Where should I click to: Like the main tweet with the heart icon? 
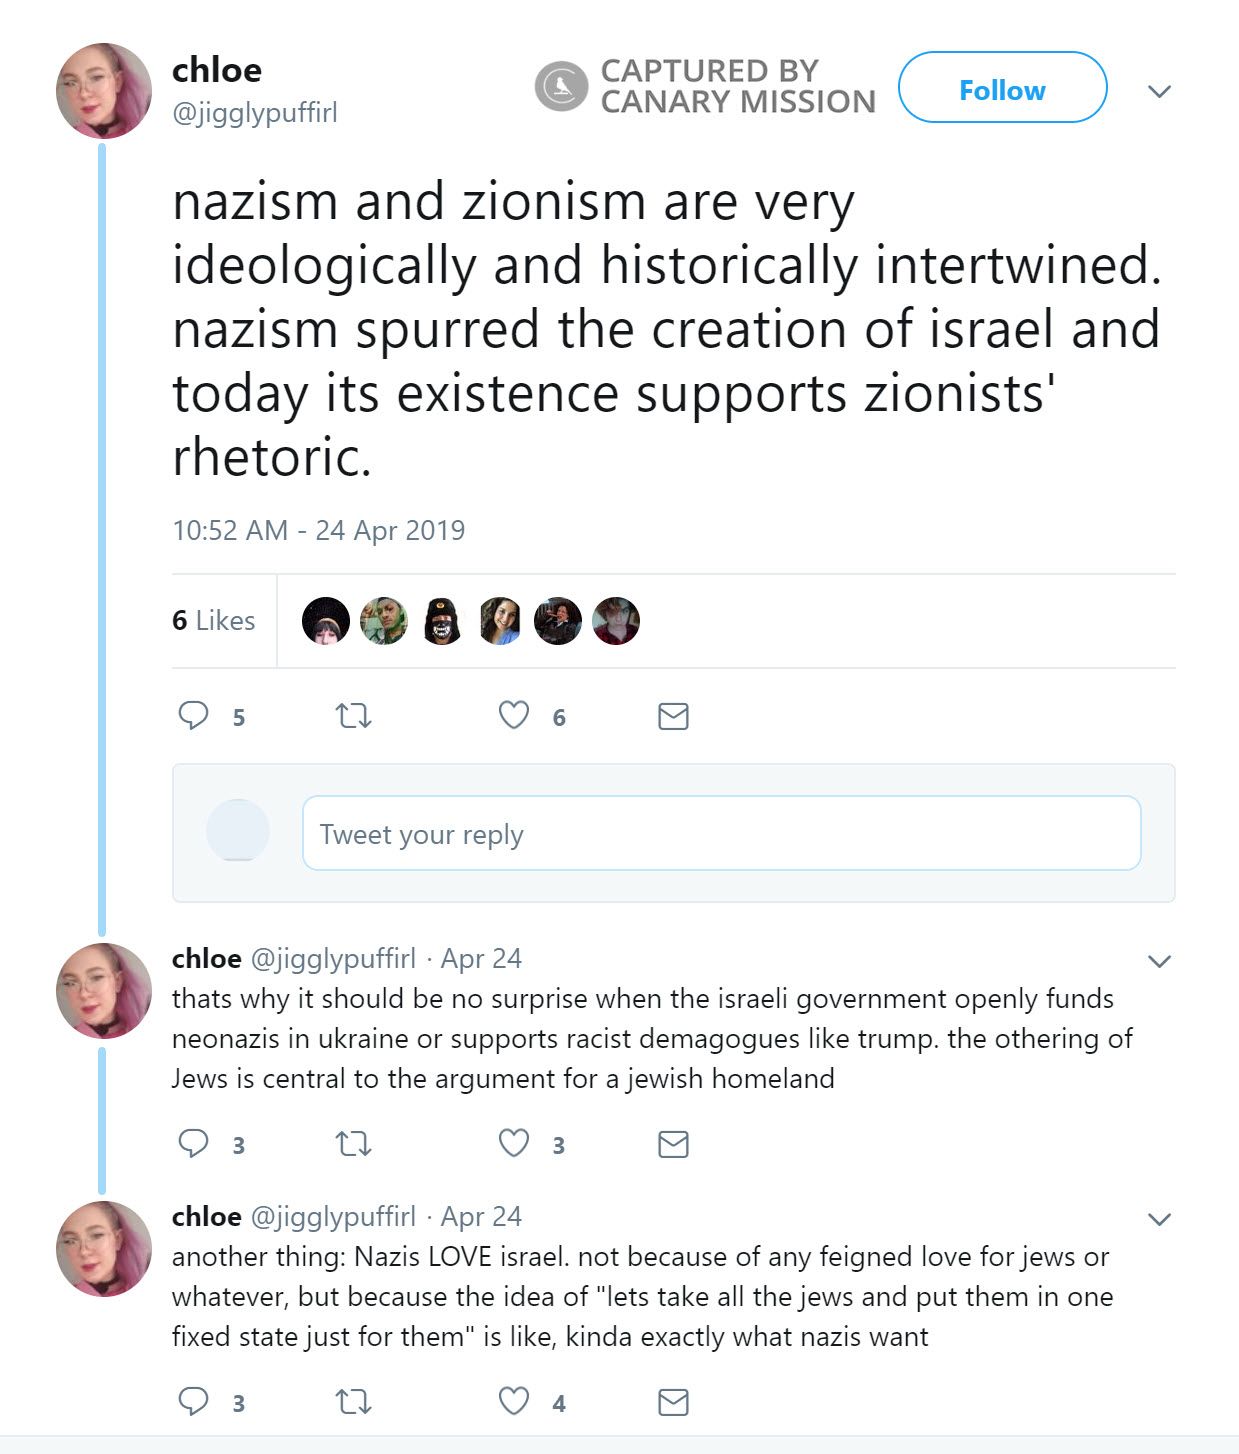(514, 715)
